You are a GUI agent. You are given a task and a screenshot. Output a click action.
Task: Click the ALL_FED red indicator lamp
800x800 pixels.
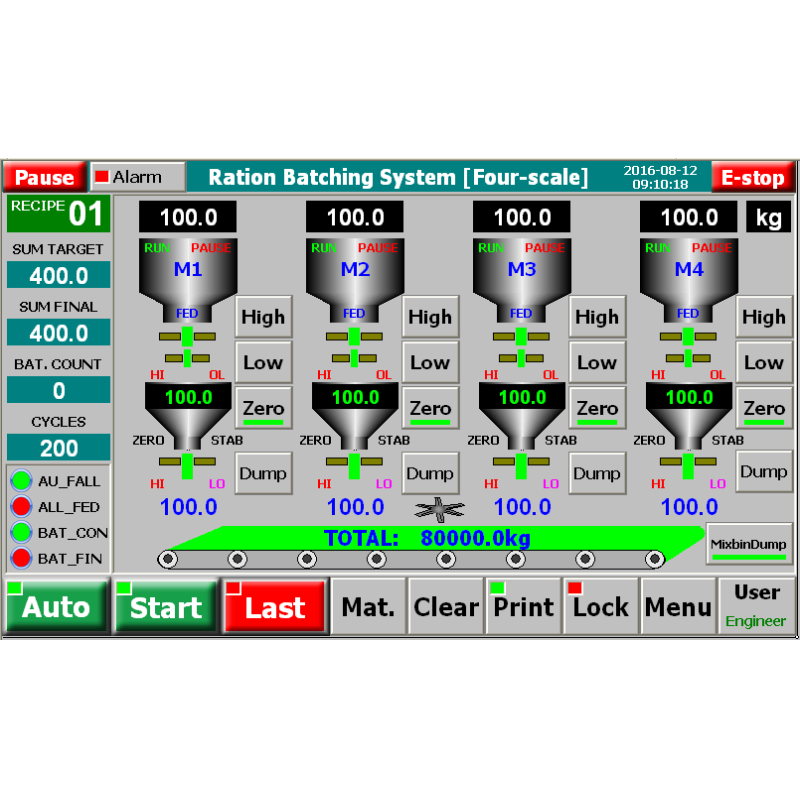pyautogui.click(x=21, y=507)
